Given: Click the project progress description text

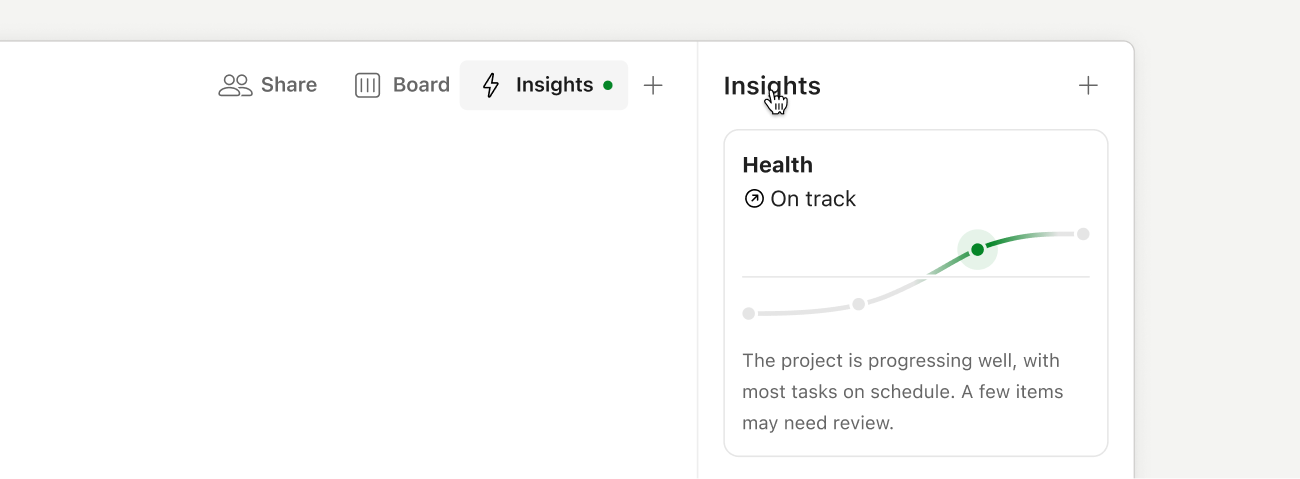Looking at the screenshot, I should coord(901,391).
